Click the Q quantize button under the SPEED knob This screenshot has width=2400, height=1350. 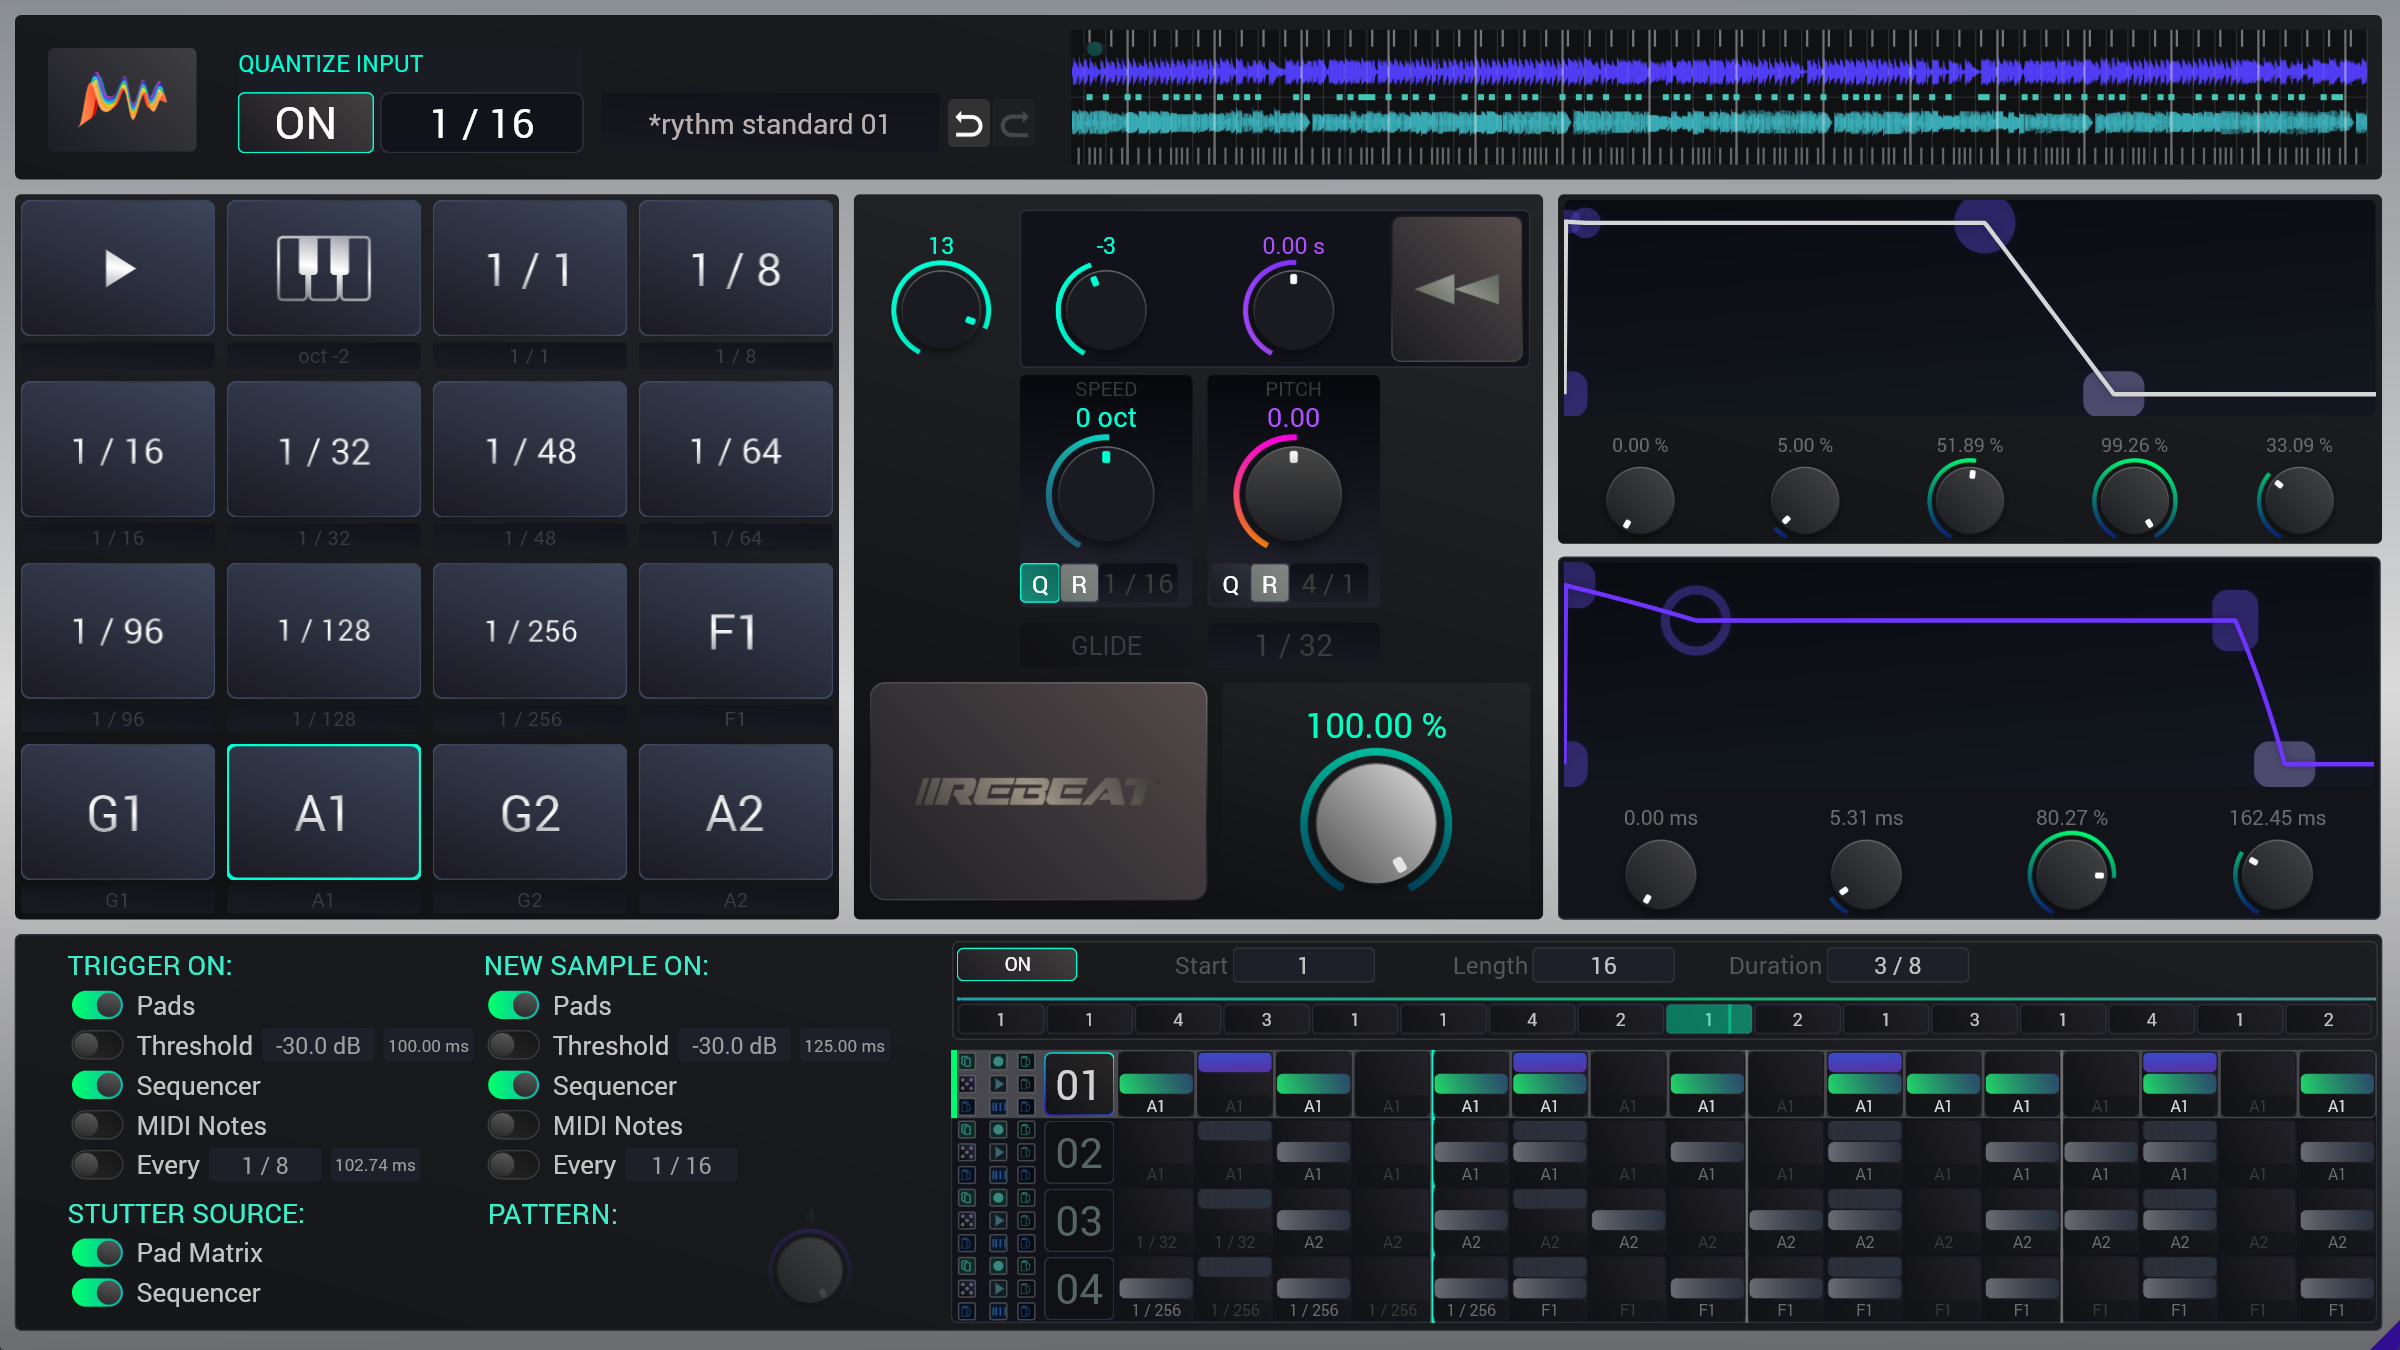(1039, 583)
